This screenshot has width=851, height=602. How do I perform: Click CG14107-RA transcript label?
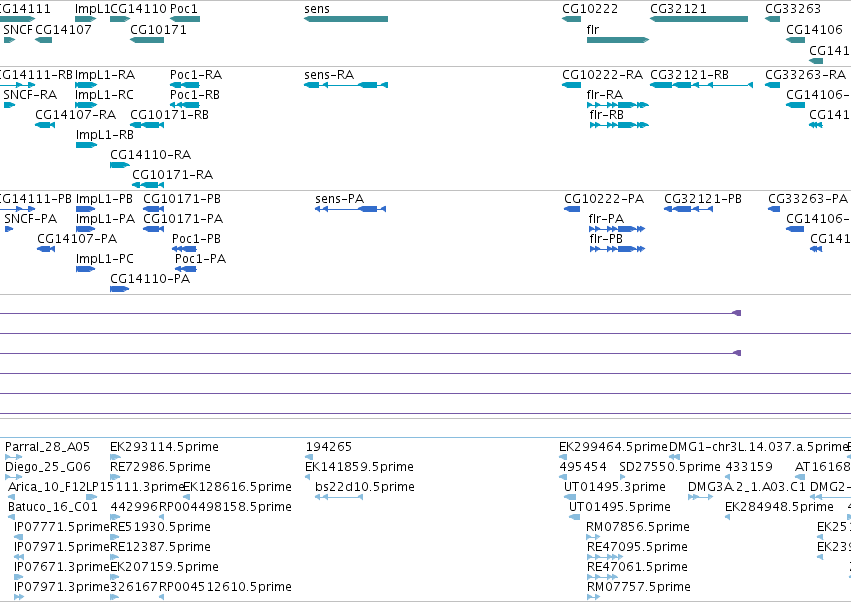pos(75,115)
